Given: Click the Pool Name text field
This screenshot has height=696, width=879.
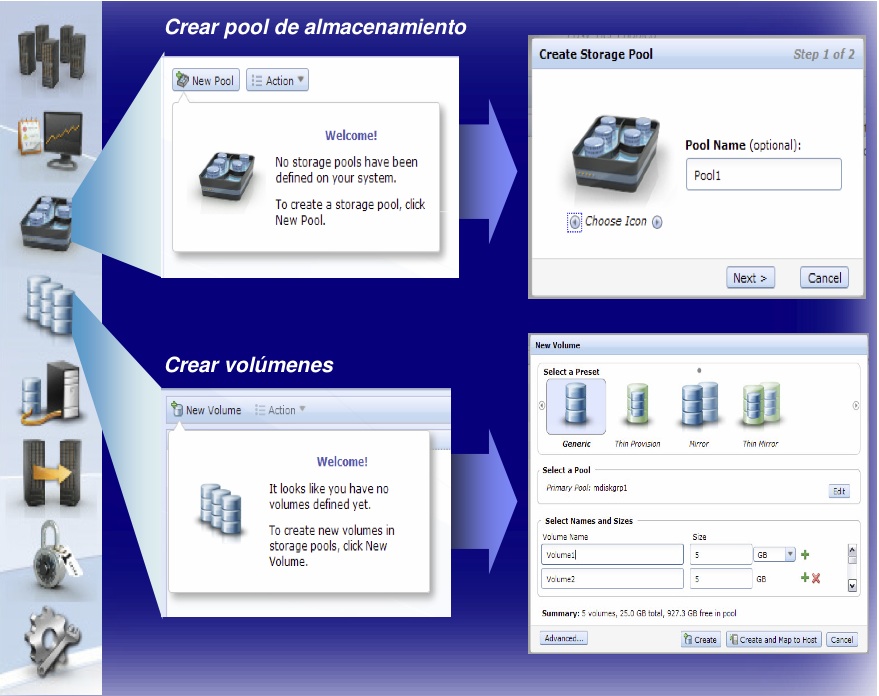Looking at the screenshot, I should coord(763,175).
